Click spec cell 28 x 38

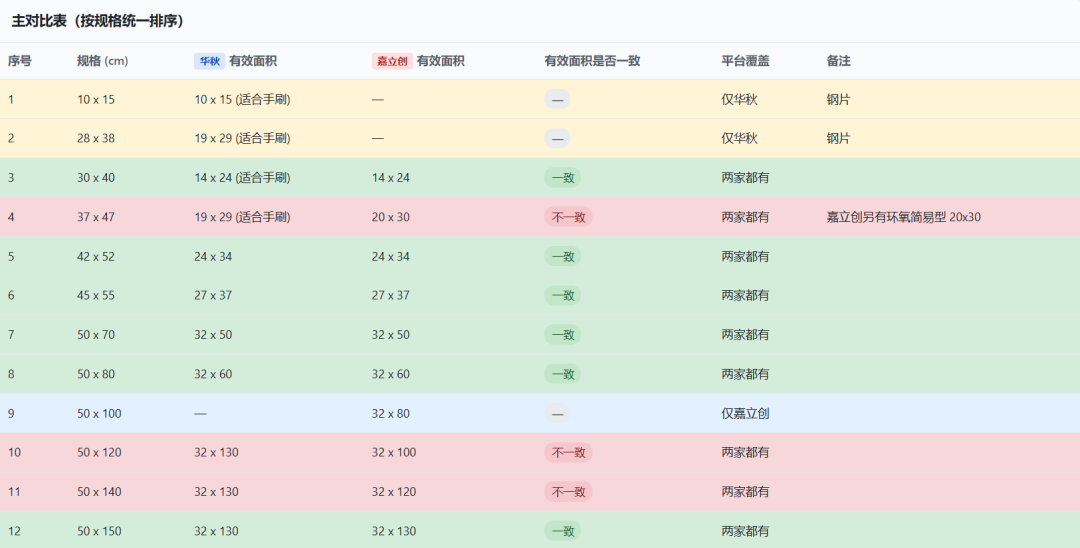click(x=96, y=138)
